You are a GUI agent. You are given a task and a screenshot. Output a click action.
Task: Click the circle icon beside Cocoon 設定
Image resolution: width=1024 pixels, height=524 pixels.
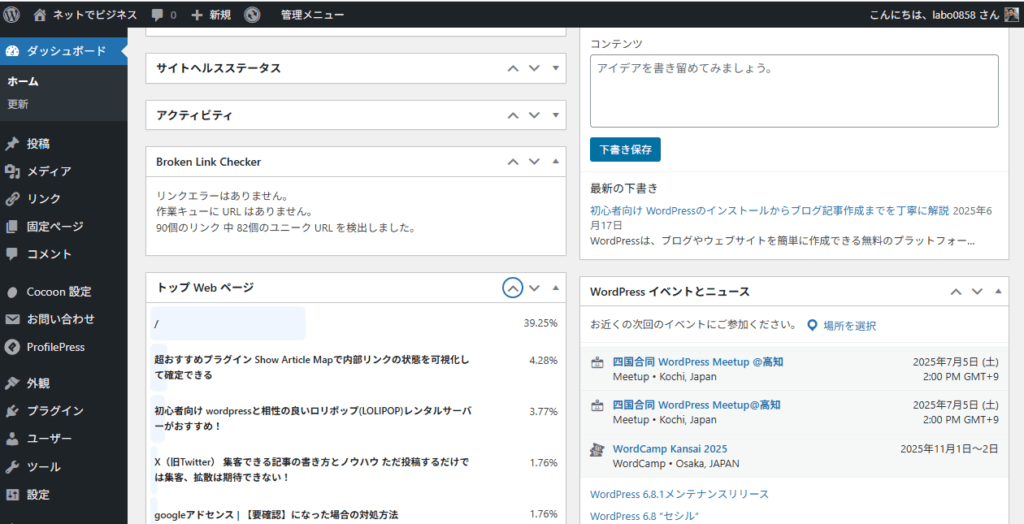[11, 293]
